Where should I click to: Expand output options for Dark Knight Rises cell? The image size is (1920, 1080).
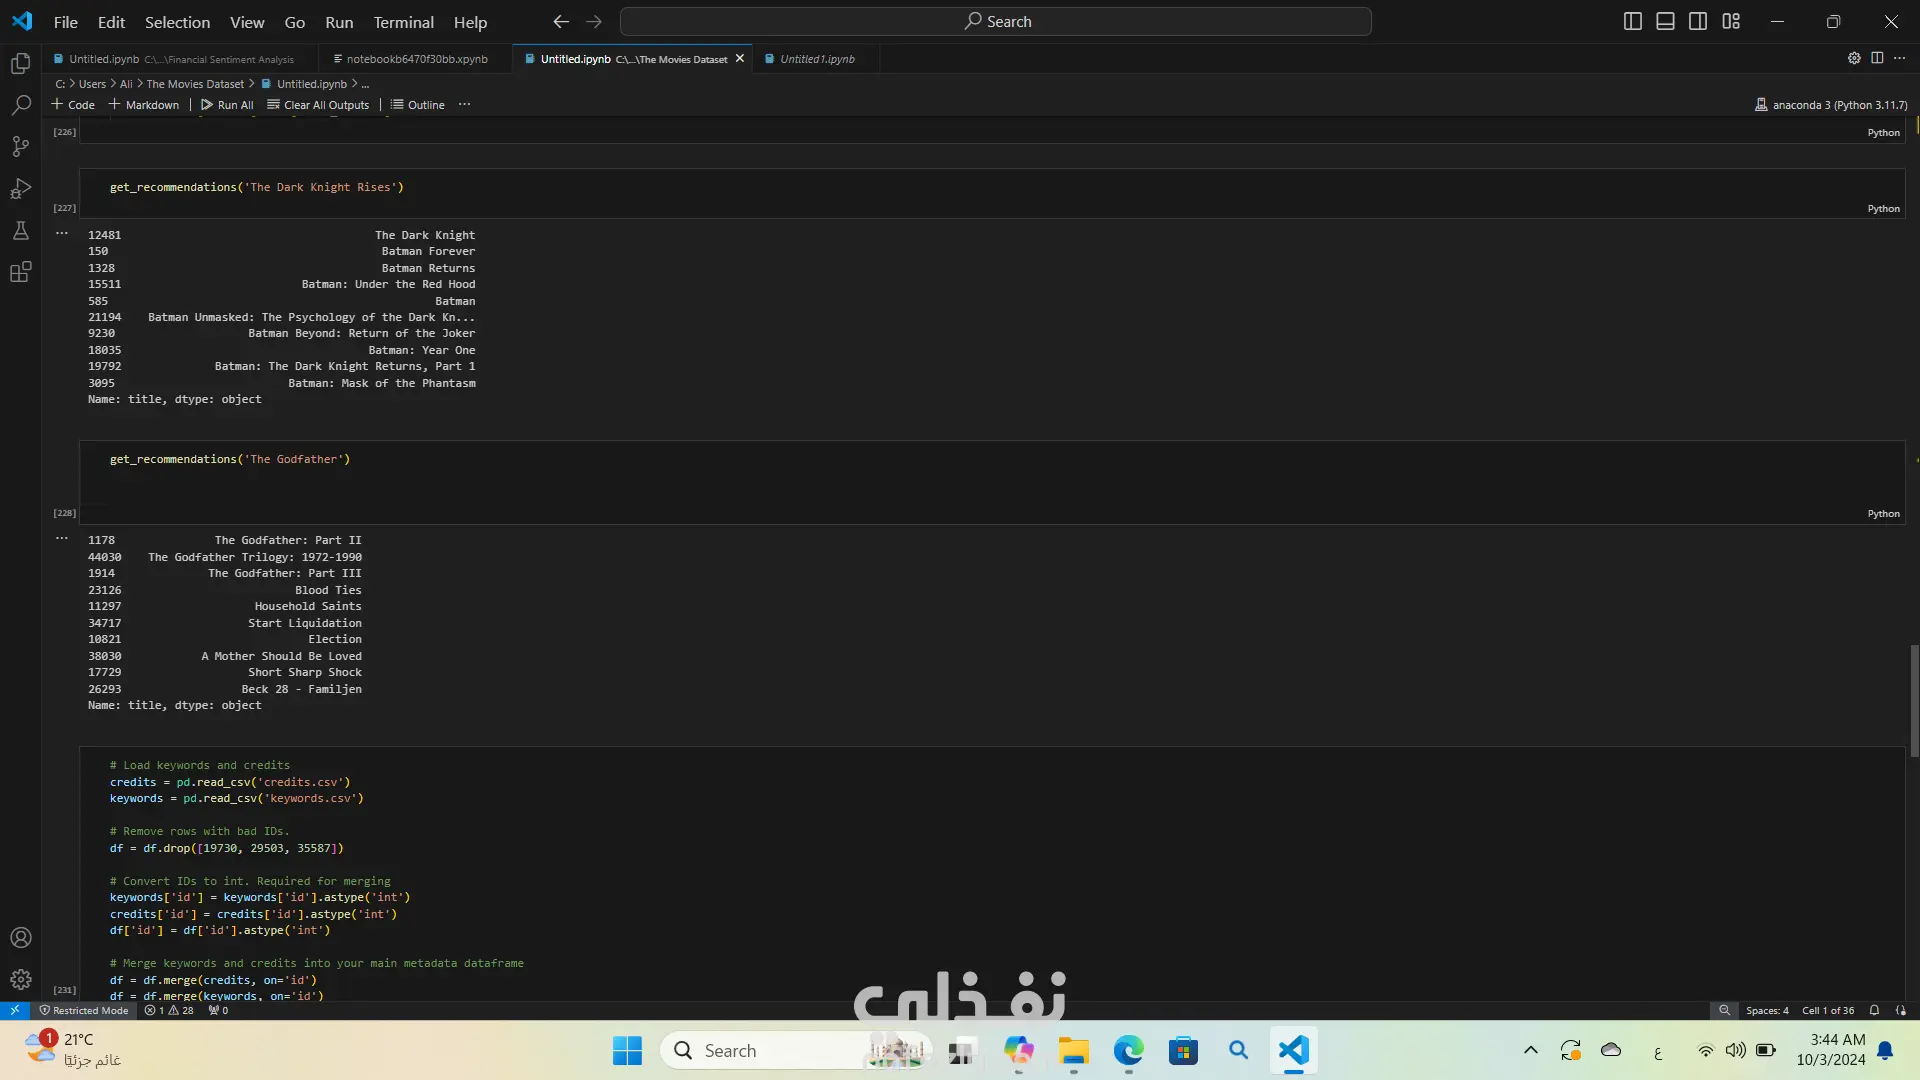pos(62,233)
